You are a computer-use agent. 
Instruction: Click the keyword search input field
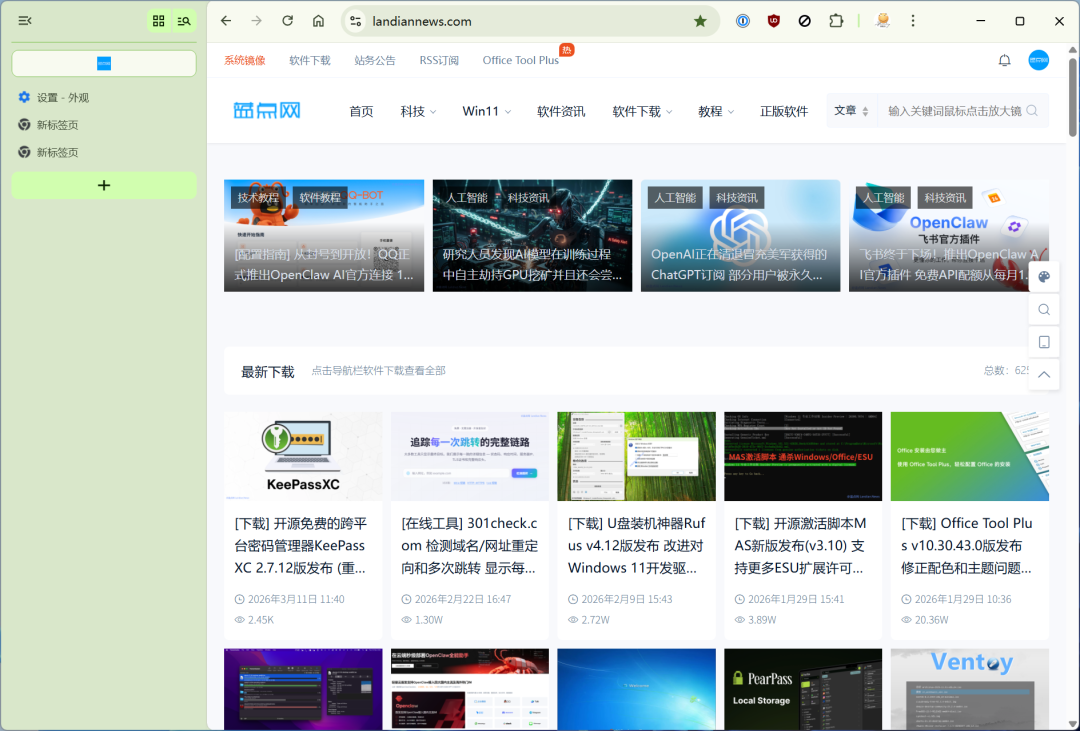pyautogui.click(x=955, y=111)
